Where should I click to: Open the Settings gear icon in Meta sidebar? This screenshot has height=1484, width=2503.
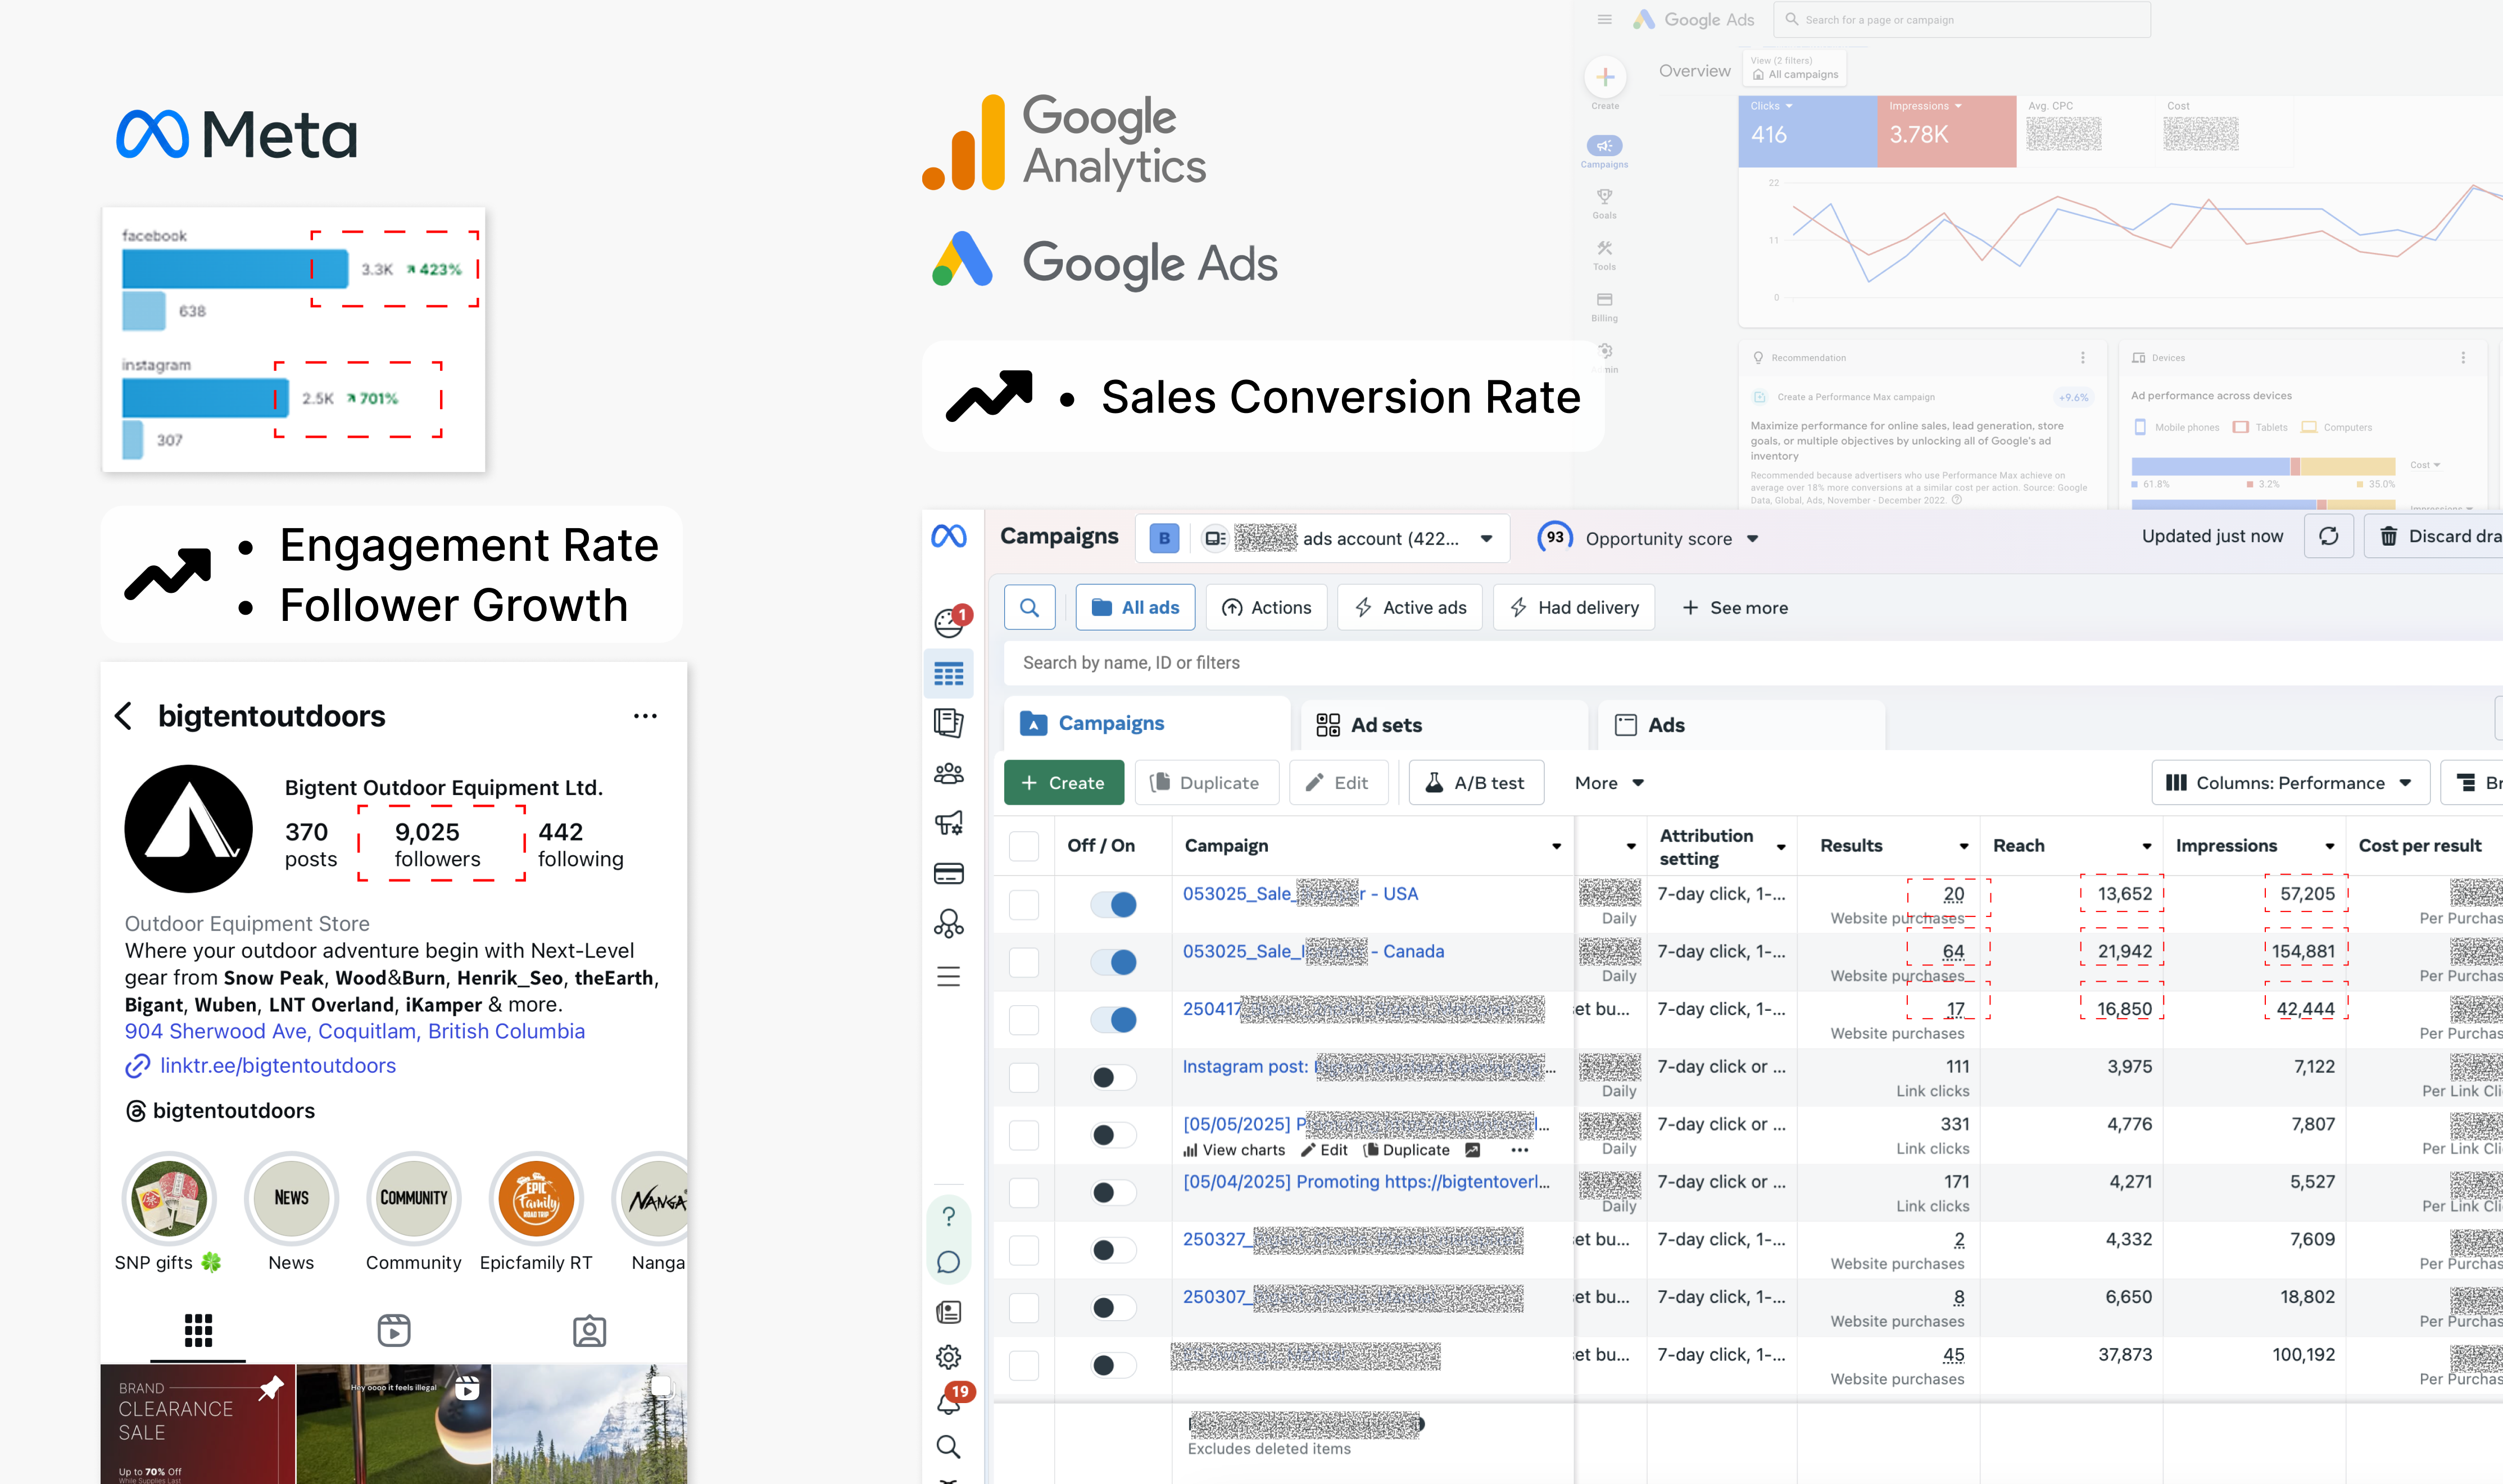tap(948, 1357)
